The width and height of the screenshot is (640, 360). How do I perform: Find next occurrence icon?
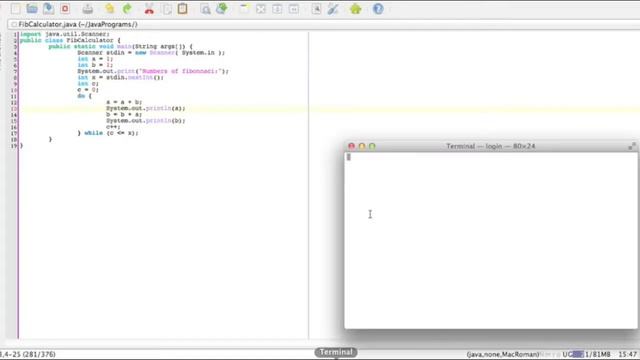[x=222, y=9]
